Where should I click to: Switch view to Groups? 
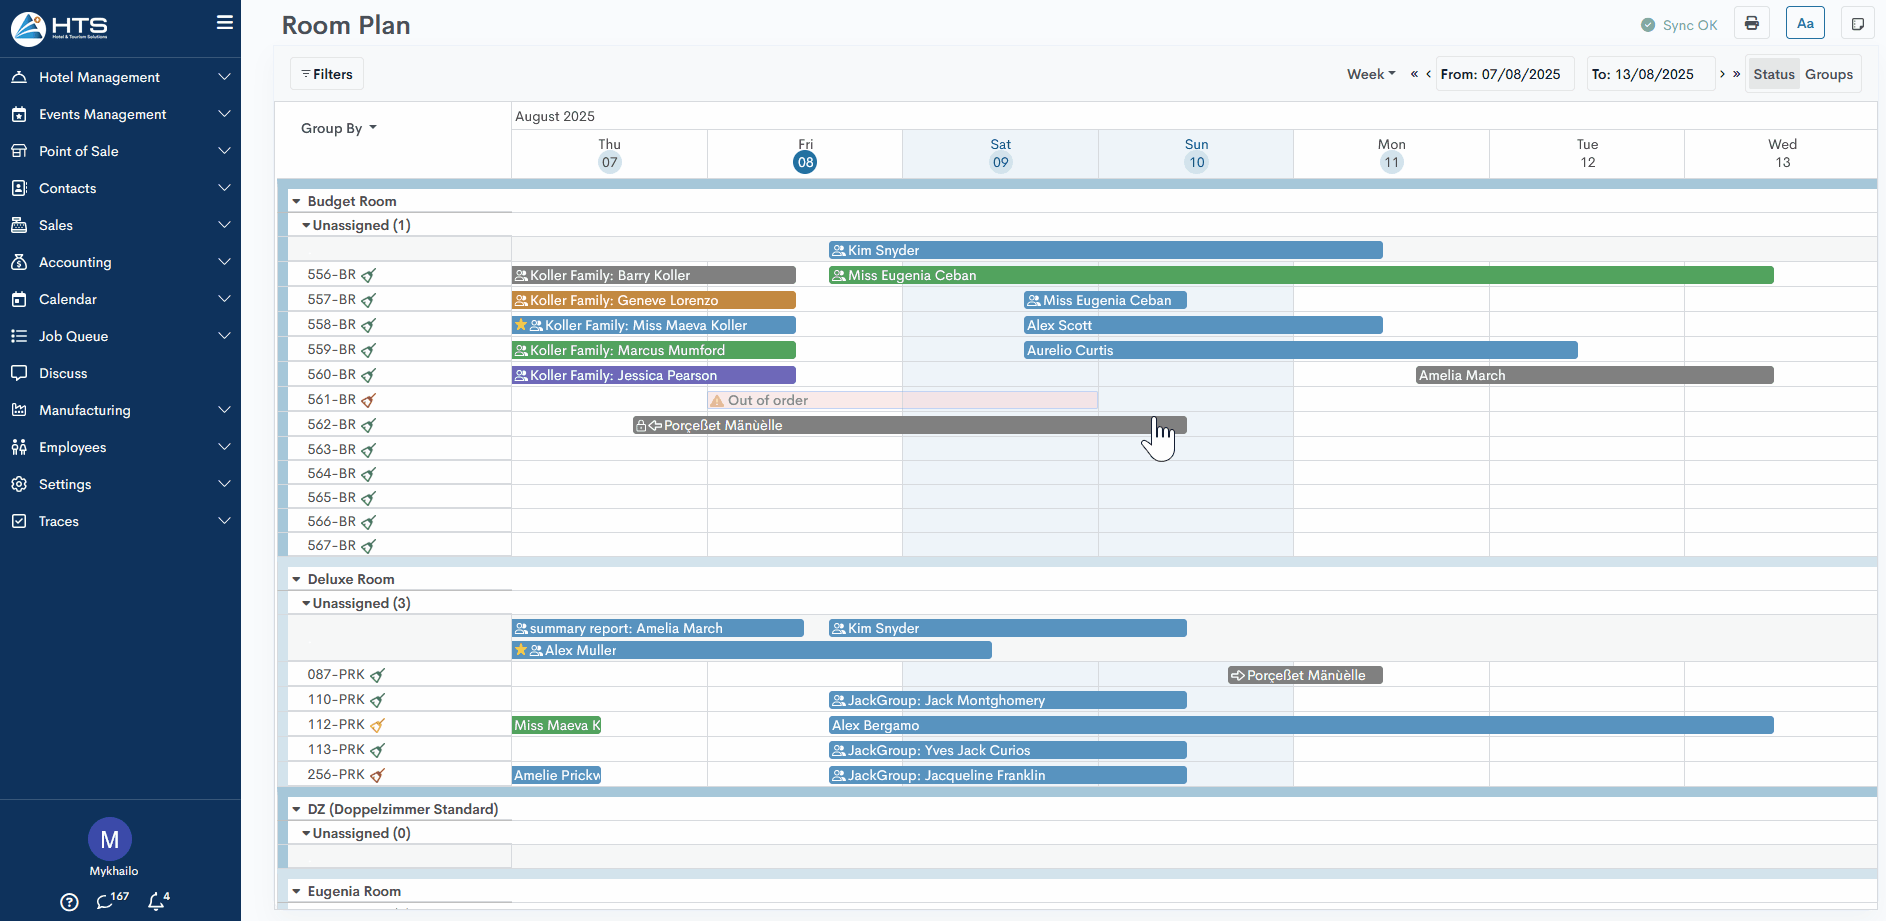tap(1828, 74)
